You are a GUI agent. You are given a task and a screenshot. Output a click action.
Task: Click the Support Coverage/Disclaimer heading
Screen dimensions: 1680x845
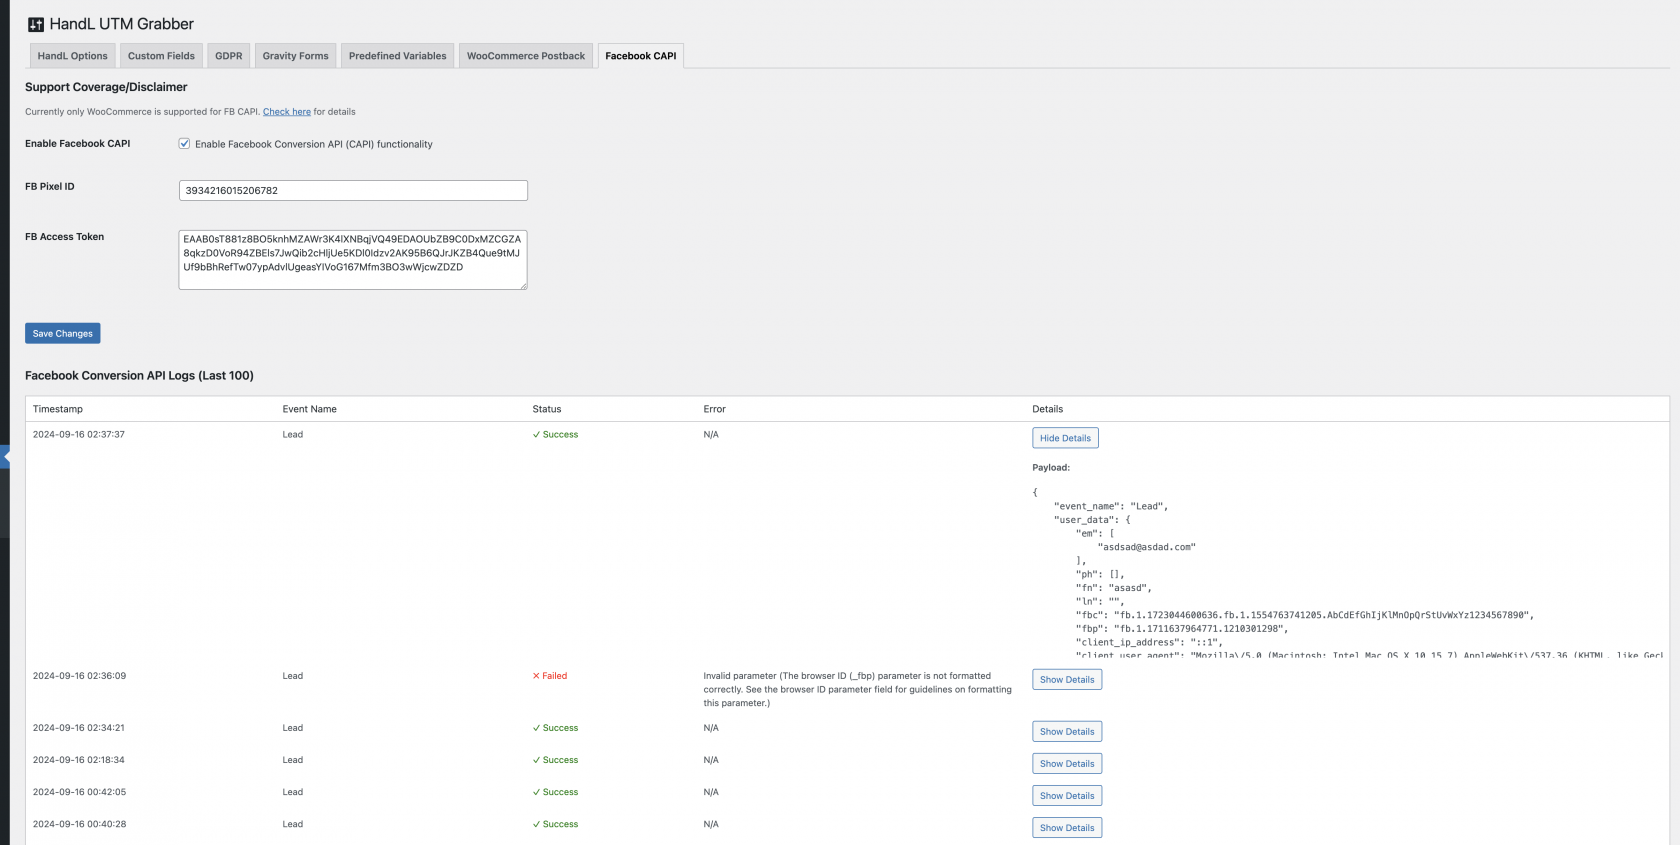coord(106,87)
